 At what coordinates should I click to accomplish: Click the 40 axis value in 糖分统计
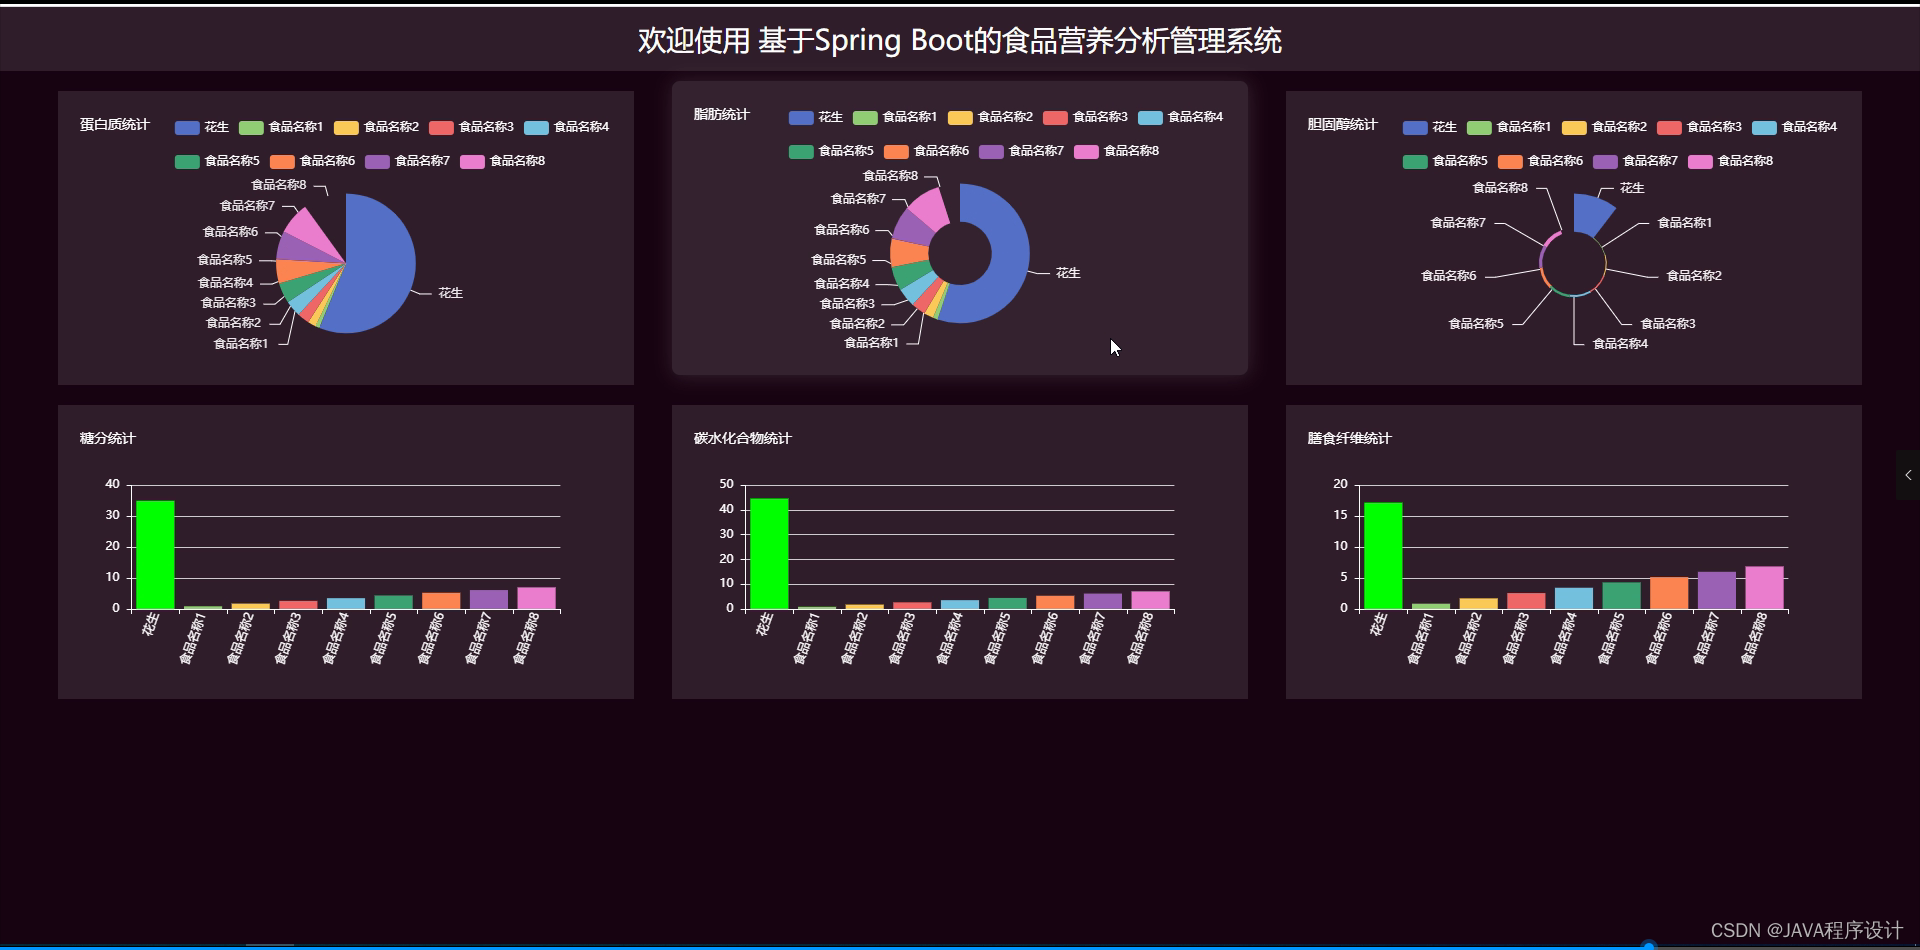click(112, 484)
